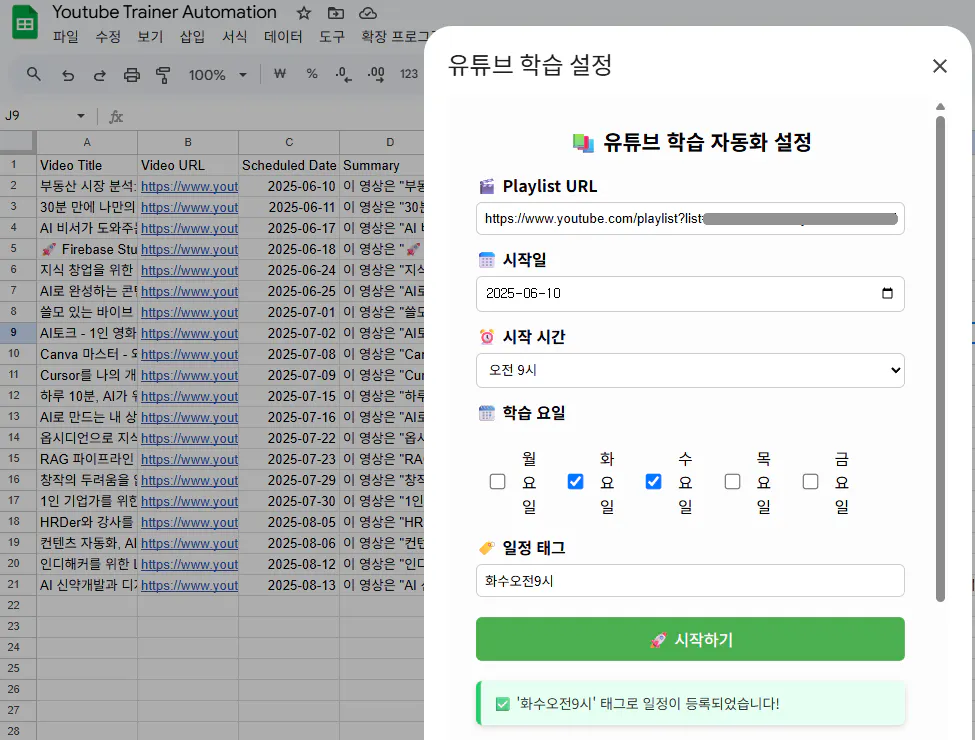Screen dimensions: 975x740
Task: Click date cell '2025-08-13'
Action: [289, 586]
